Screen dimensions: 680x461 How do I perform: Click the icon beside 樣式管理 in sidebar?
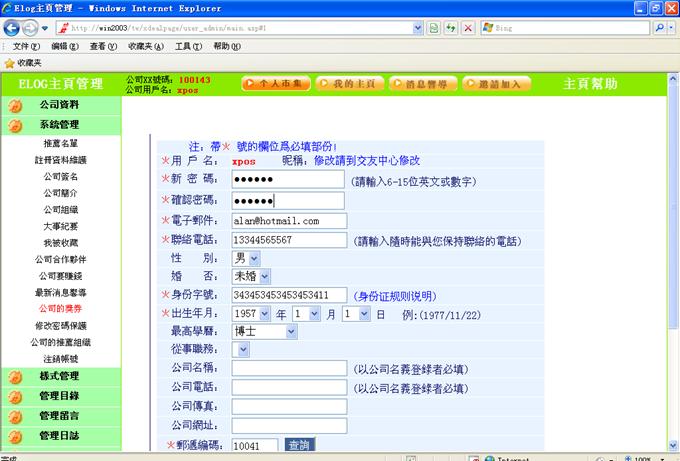pos(15,376)
